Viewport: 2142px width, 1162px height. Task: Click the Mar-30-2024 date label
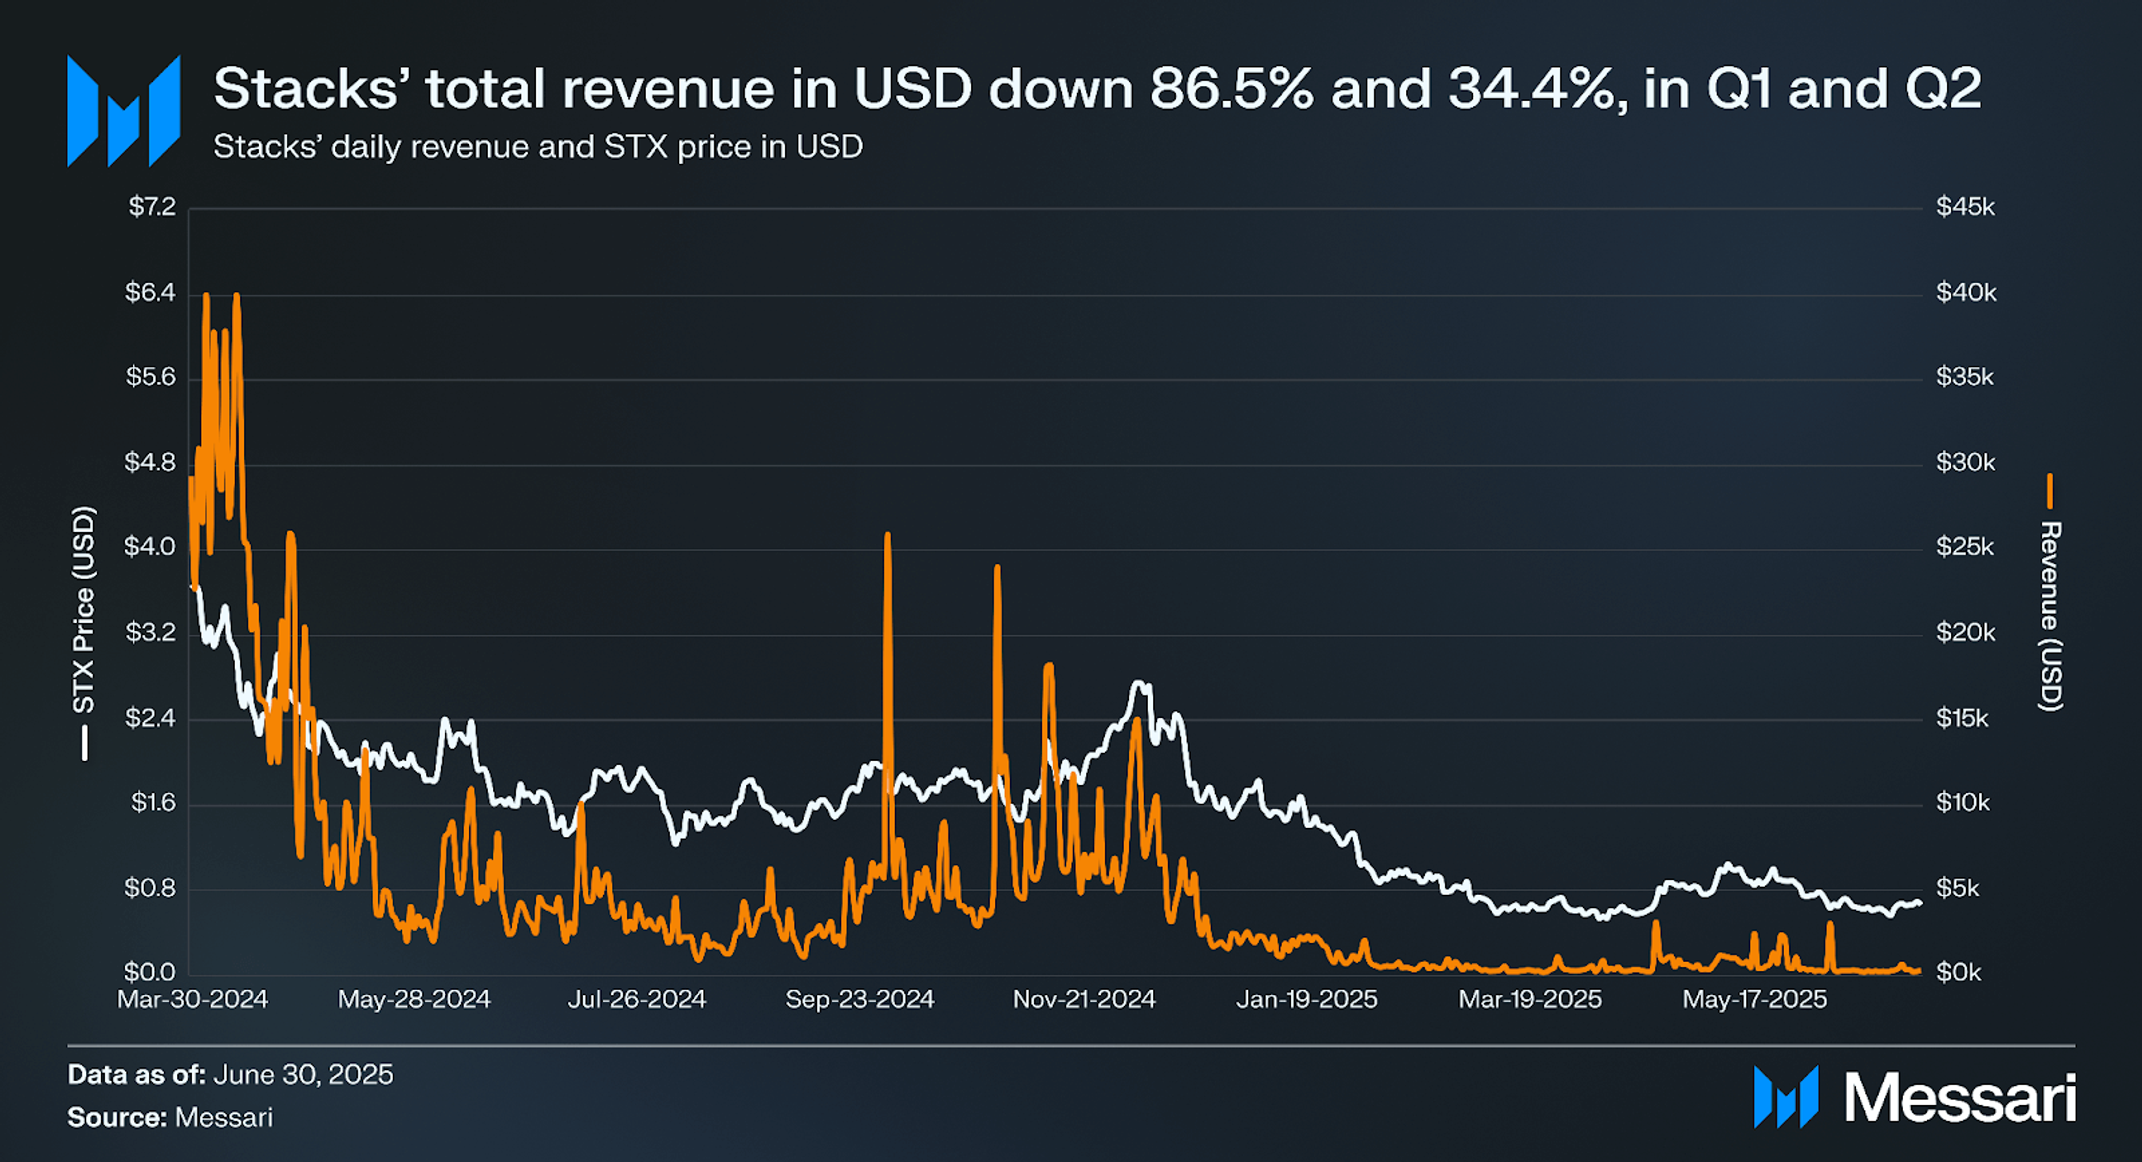click(x=193, y=999)
